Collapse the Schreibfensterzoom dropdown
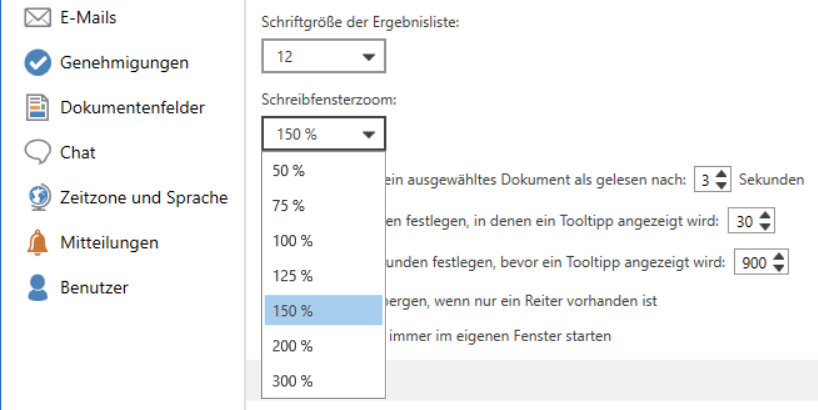818x410 pixels. [x=323, y=134]
